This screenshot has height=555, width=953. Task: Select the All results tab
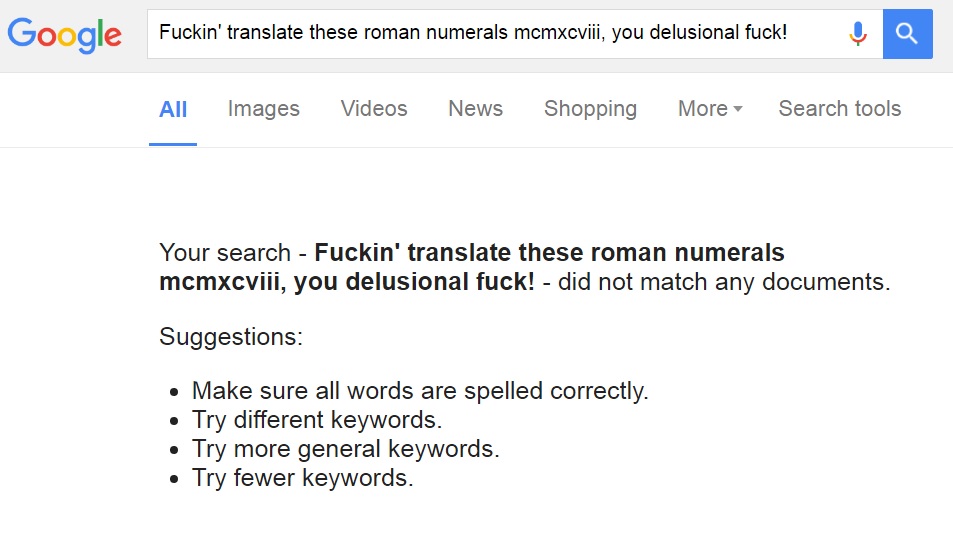coord(173,109)
